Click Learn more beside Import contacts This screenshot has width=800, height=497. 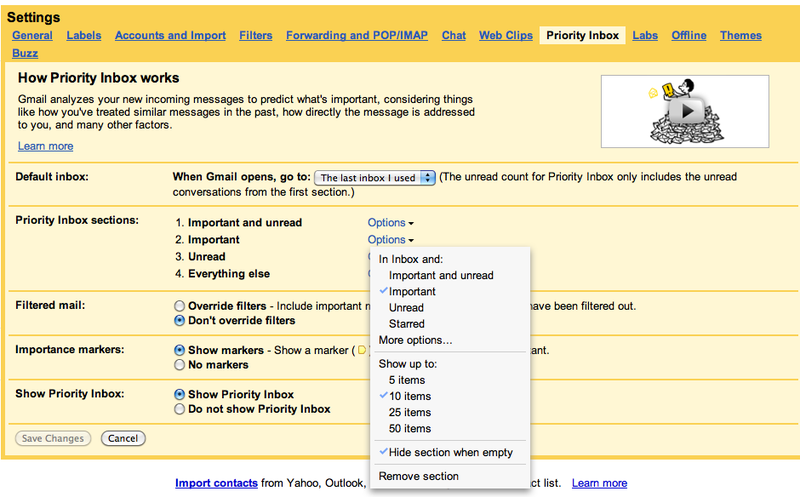(x=599, y=483)
